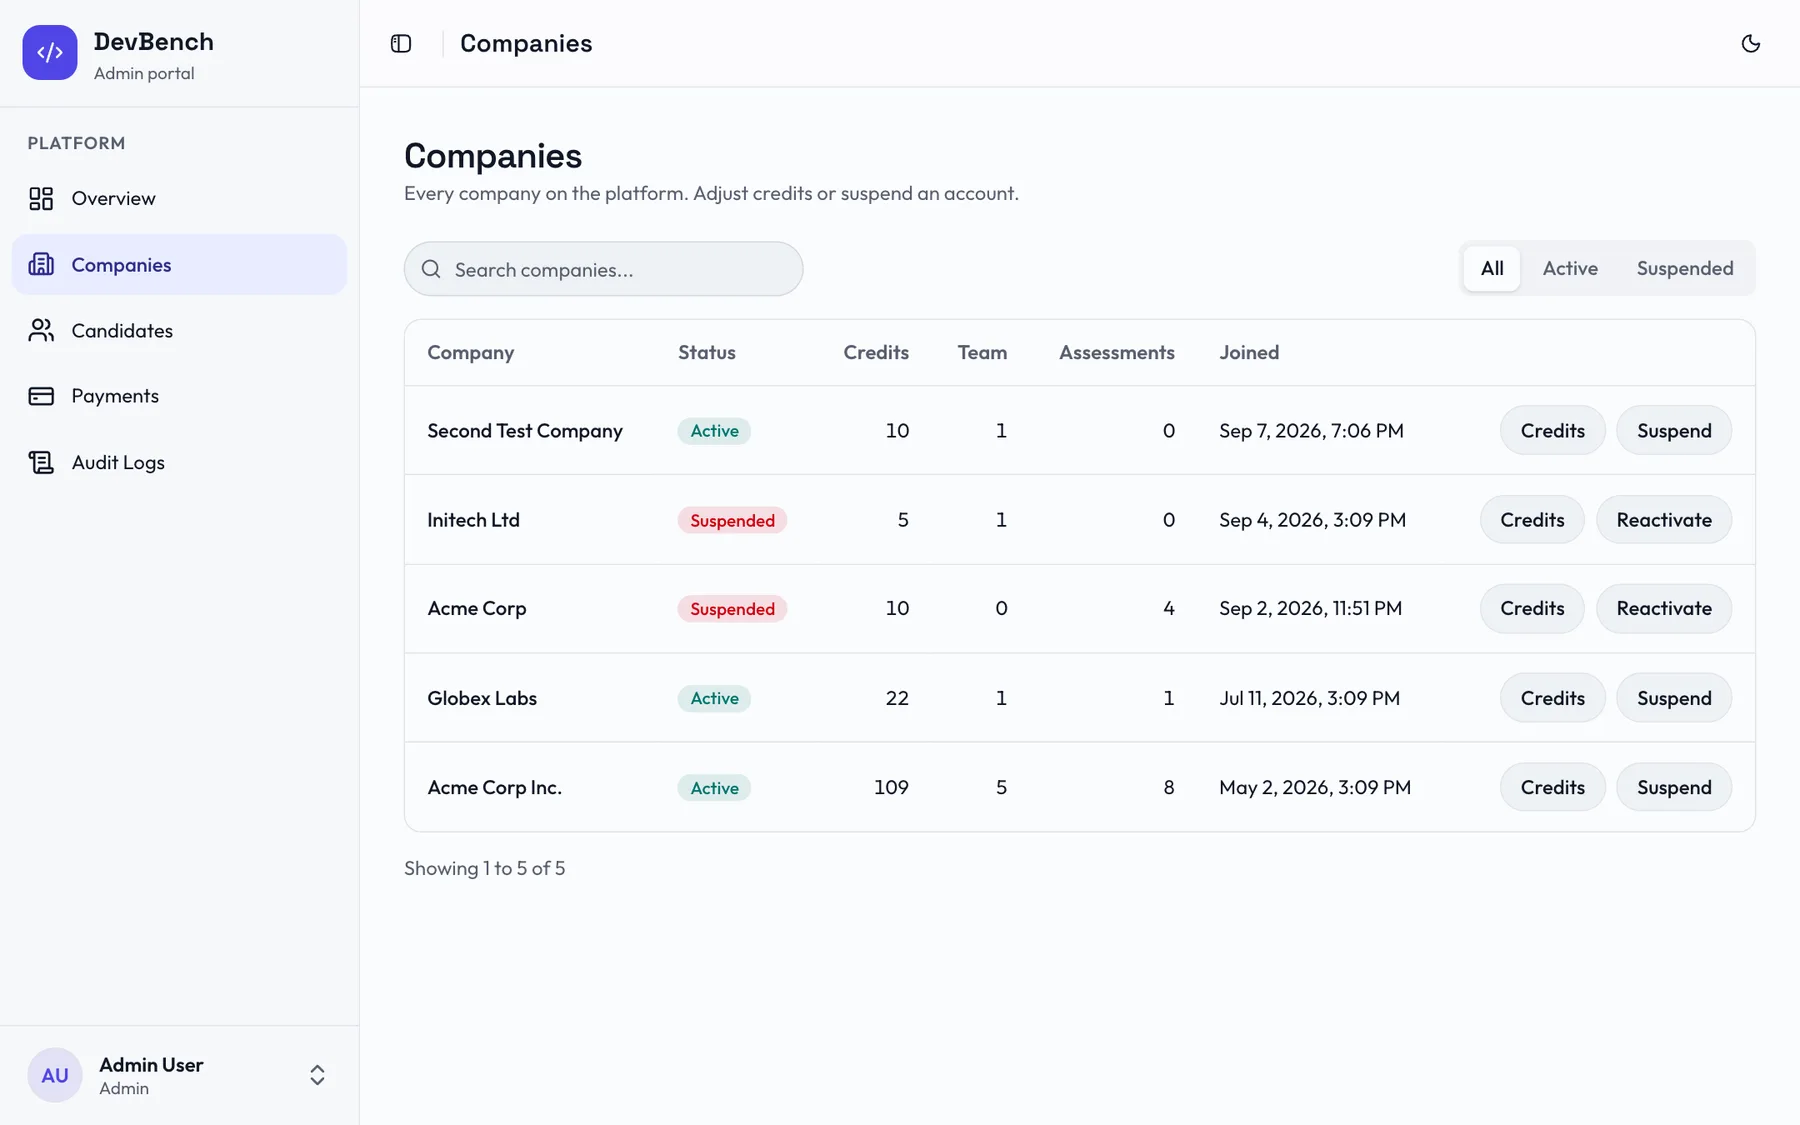Image resolution: width=1800 pixels, height=1125 pixels.
Task: Click the AU avatar circle
Action: point(55,1075)
